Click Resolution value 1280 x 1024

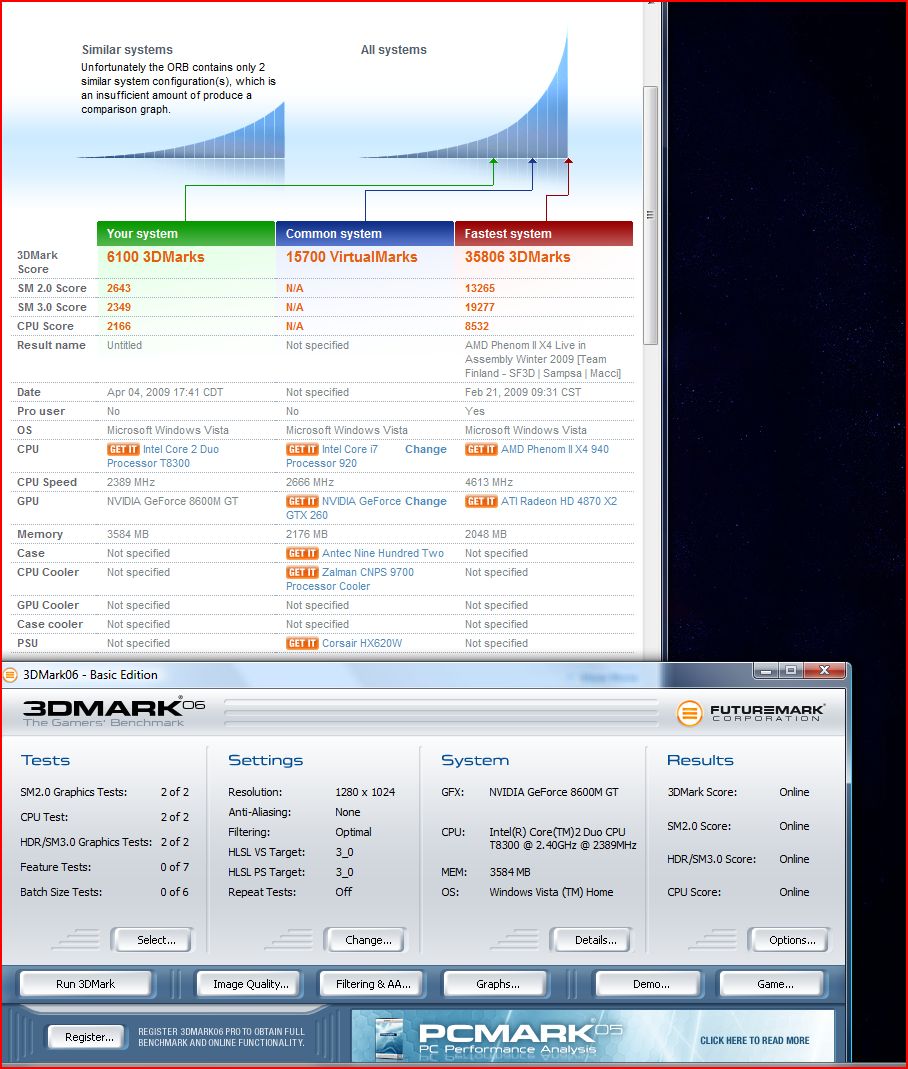pos(365,792)
